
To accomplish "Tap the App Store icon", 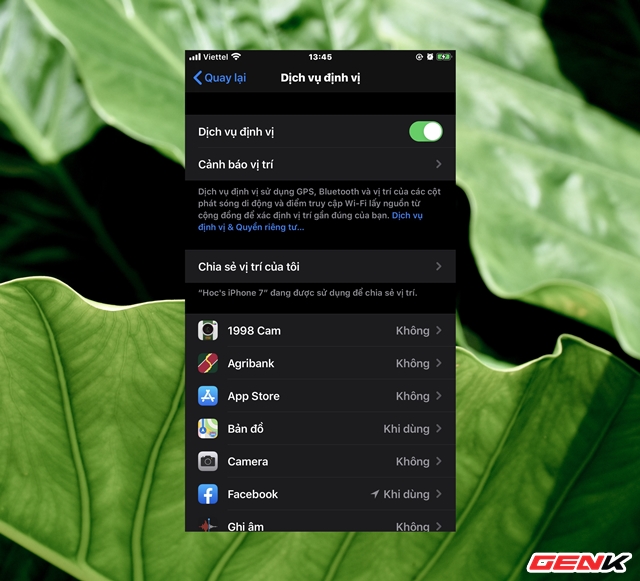I will (x=208, y=396).
